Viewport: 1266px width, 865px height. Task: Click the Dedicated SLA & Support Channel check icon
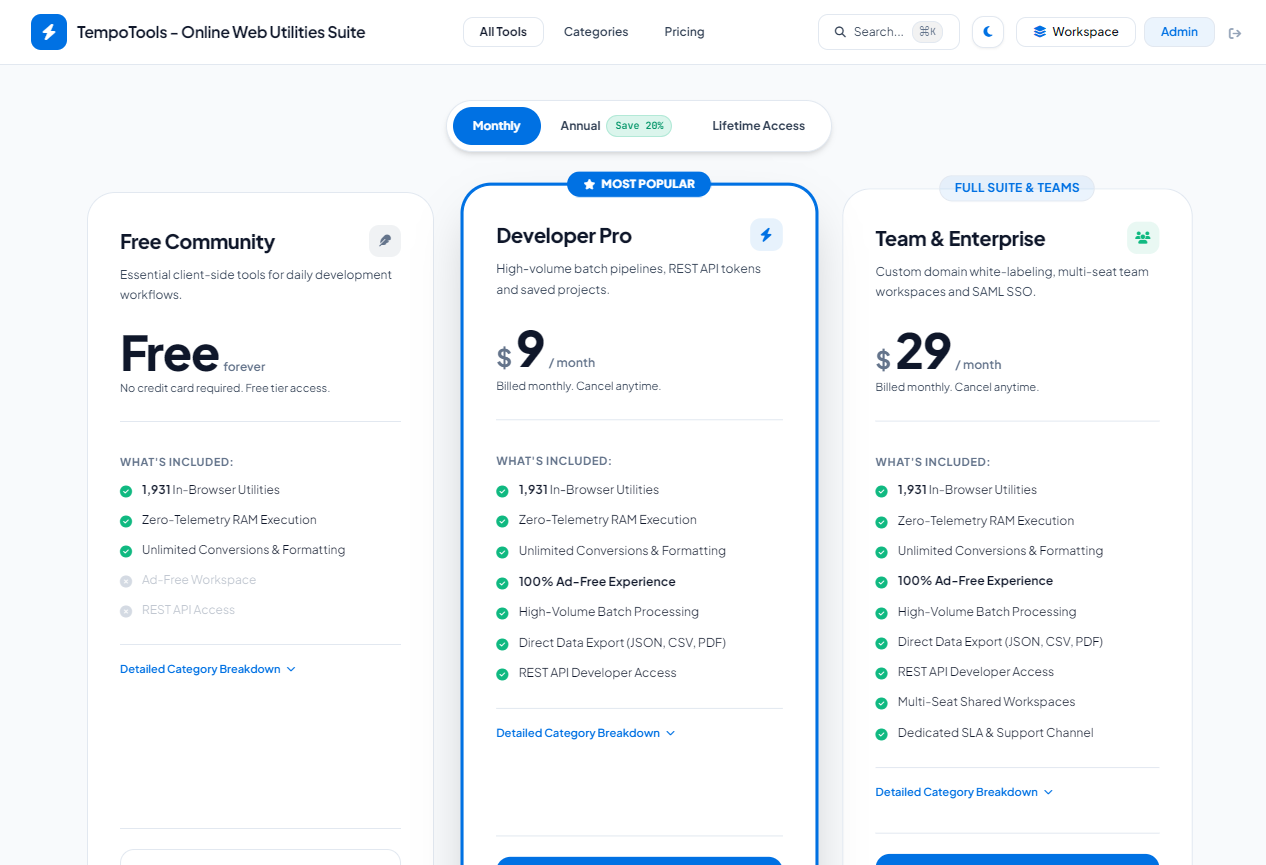point(882,734)
